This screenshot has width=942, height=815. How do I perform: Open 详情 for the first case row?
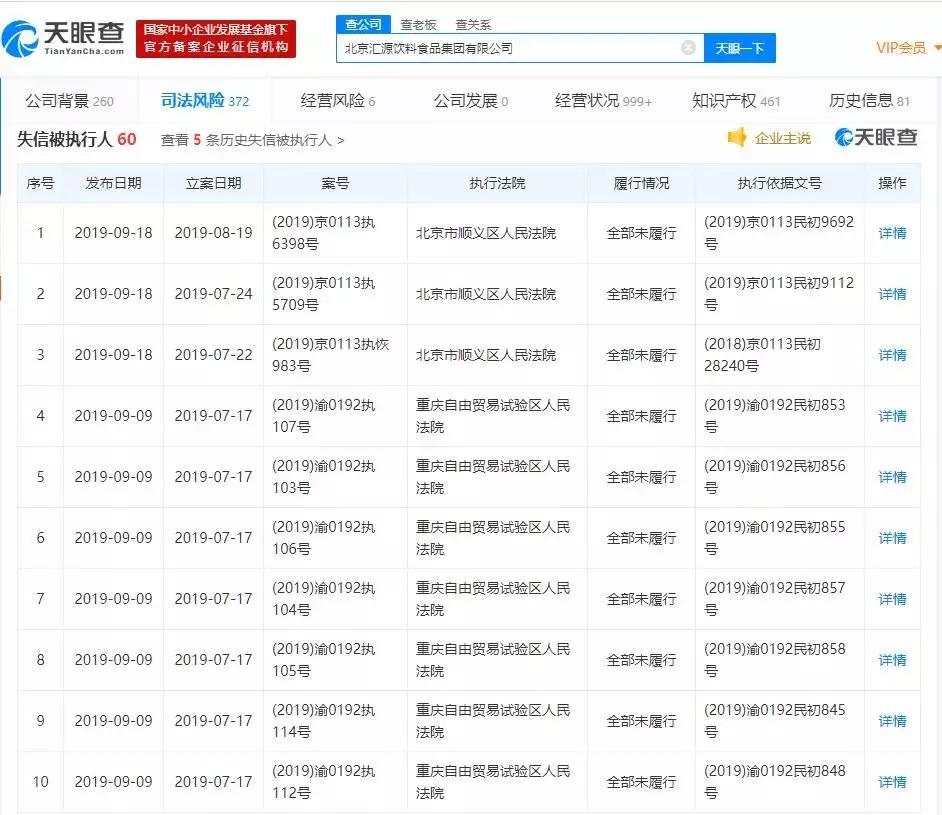coord(892,232)
